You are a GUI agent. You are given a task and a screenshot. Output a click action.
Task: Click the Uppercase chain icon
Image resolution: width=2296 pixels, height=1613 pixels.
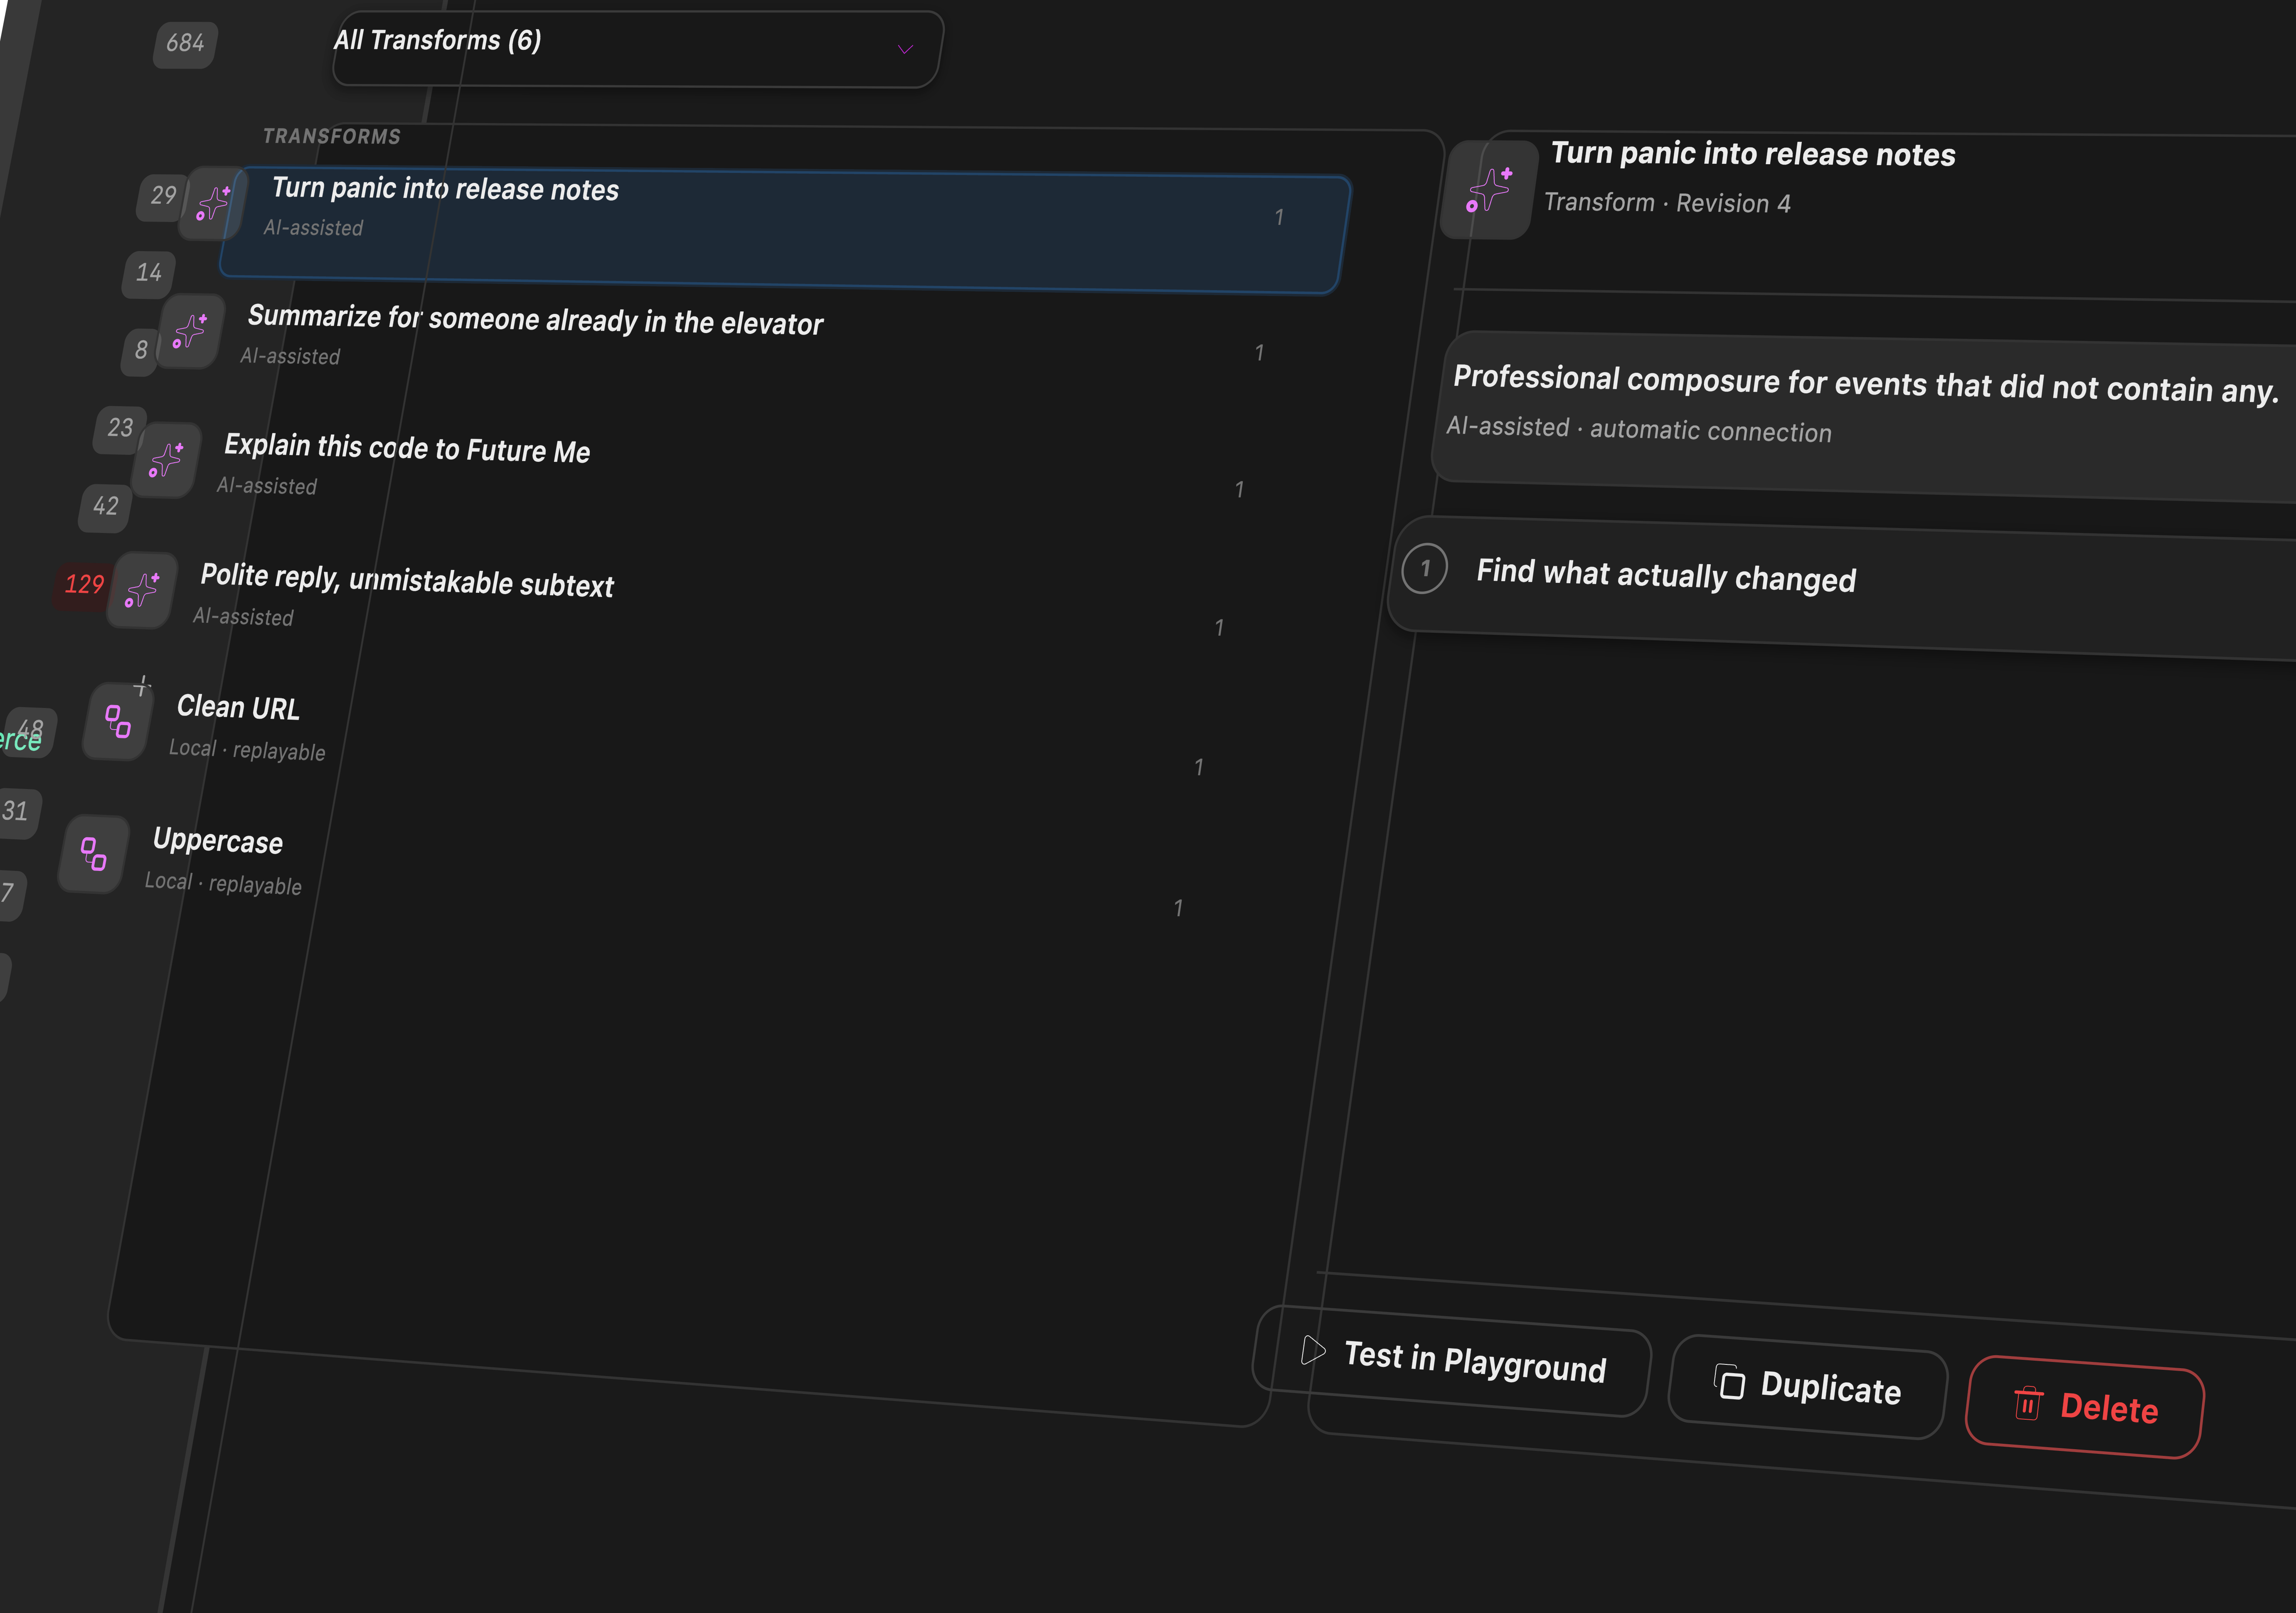click(x=94, y=854)
